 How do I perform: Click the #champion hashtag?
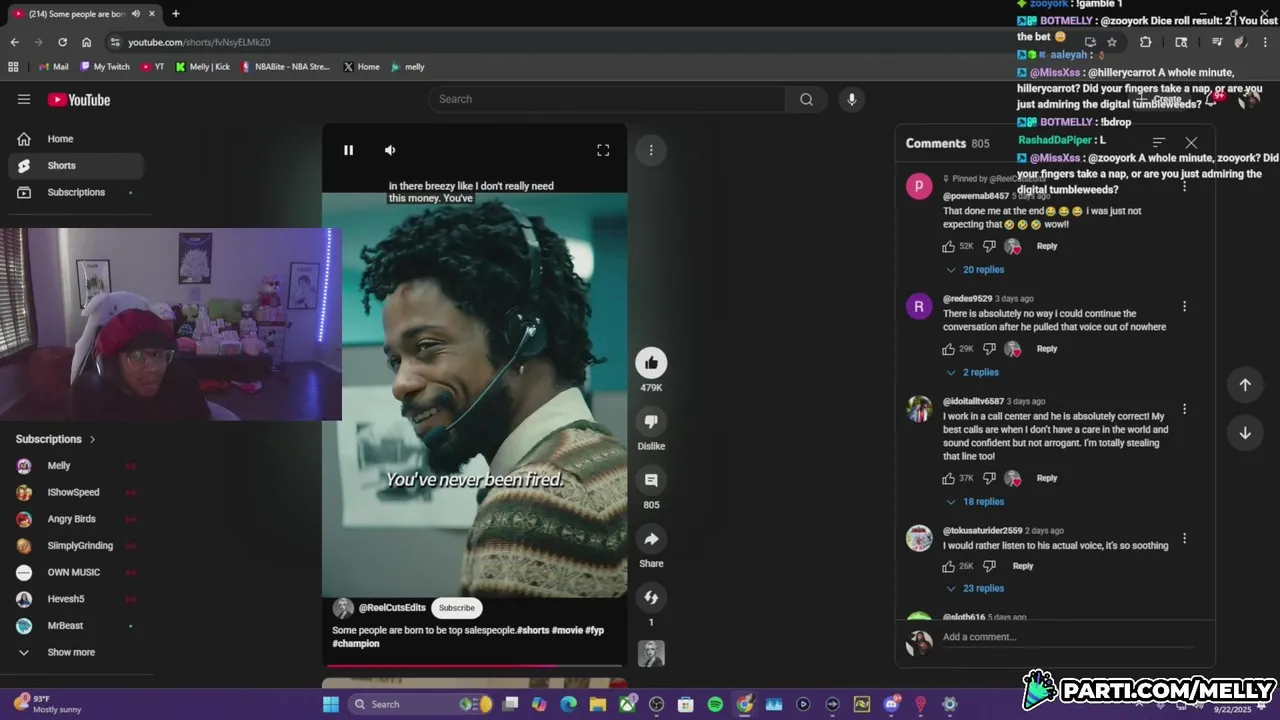[x=356, y=644]
